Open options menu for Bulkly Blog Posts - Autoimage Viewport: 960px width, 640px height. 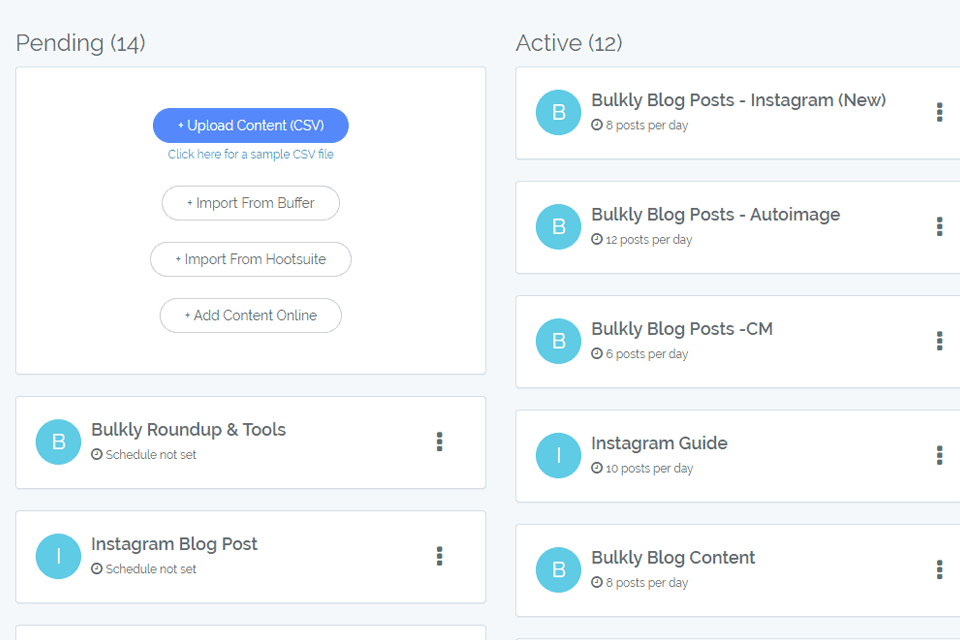939,227
